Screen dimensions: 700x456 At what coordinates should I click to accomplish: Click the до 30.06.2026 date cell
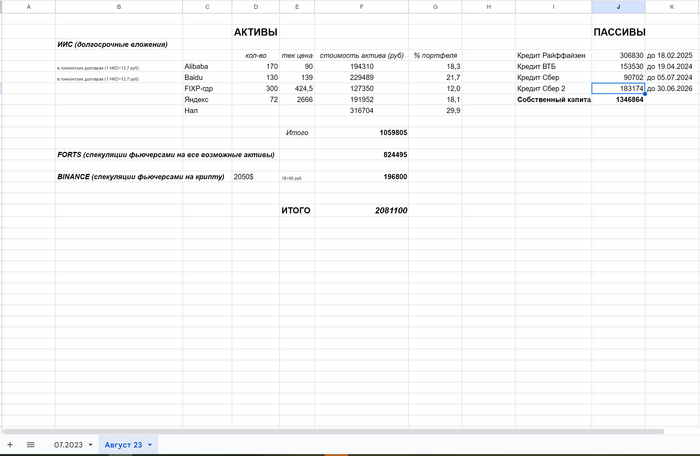coord(672,88)
